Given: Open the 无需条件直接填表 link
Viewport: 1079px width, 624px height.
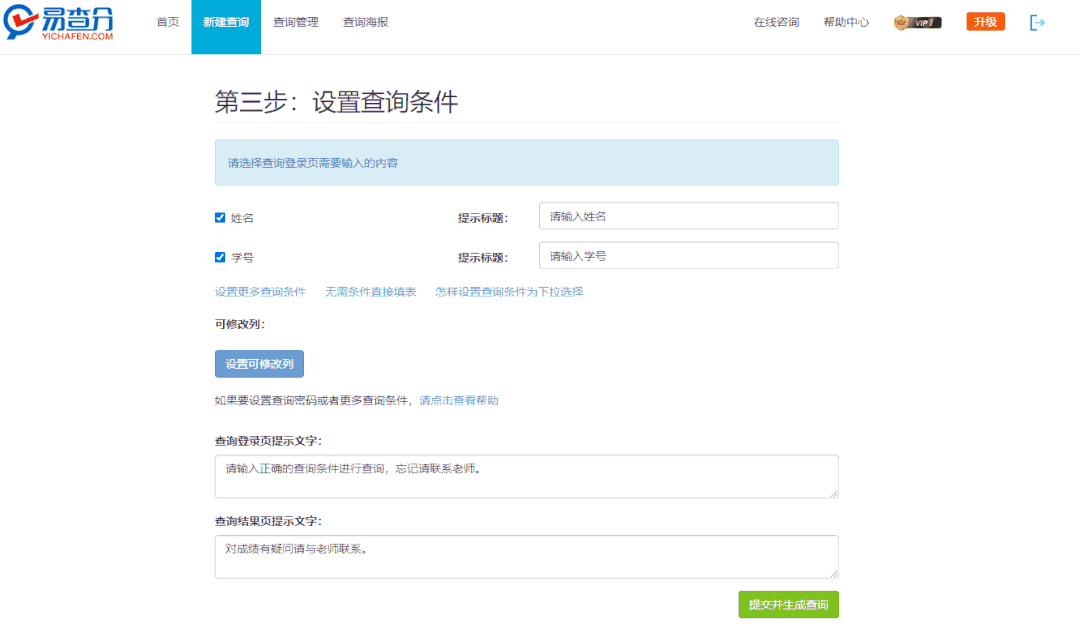Looking at the screenshot, I should click(370, 292).
